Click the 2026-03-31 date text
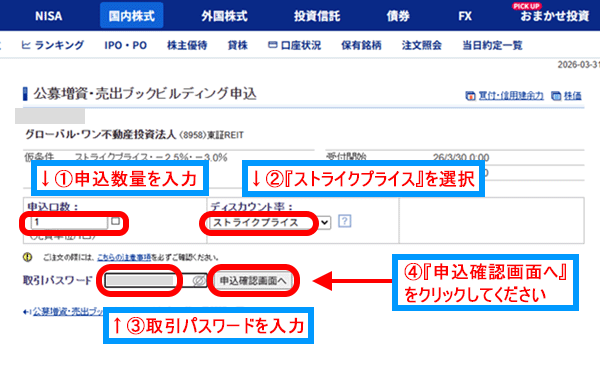Viewport: 600px width, 365px height. (579, 65)
